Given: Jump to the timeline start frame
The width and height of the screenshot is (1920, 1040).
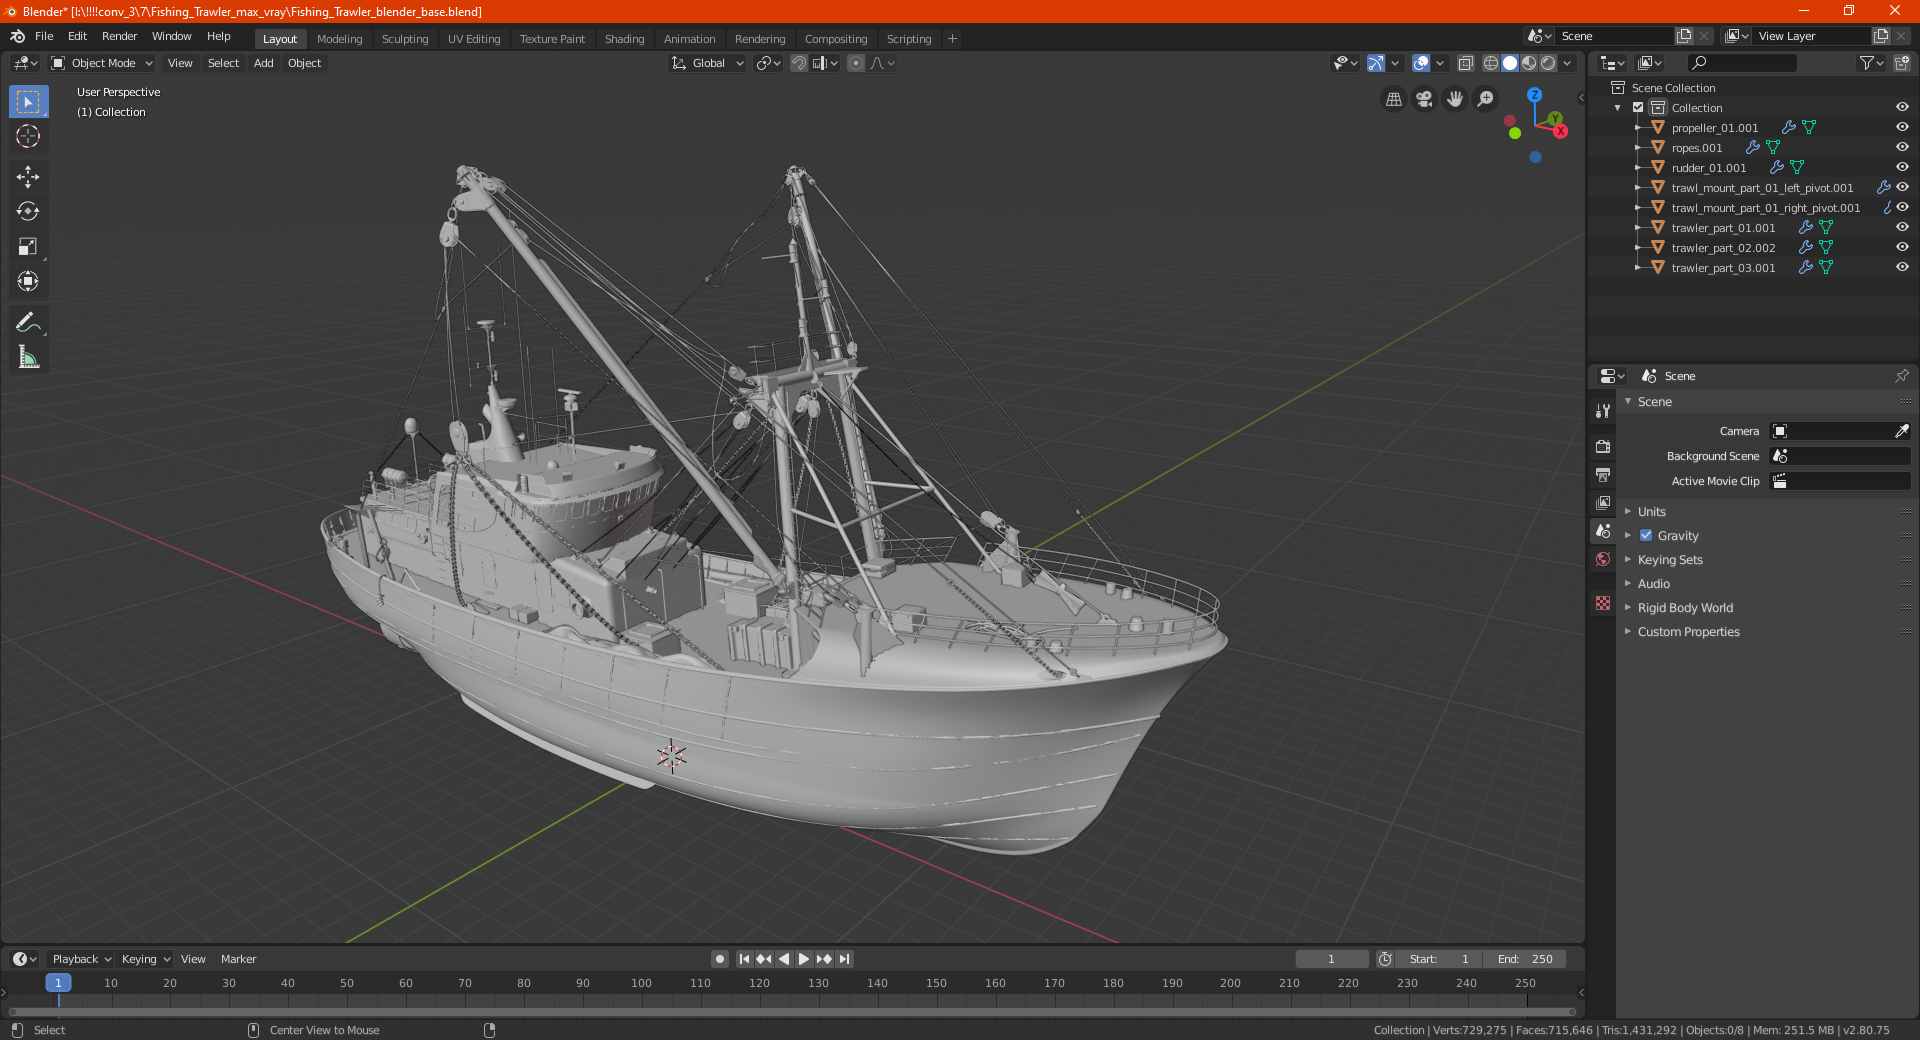Looking at the screenshot, I should 744,959.
